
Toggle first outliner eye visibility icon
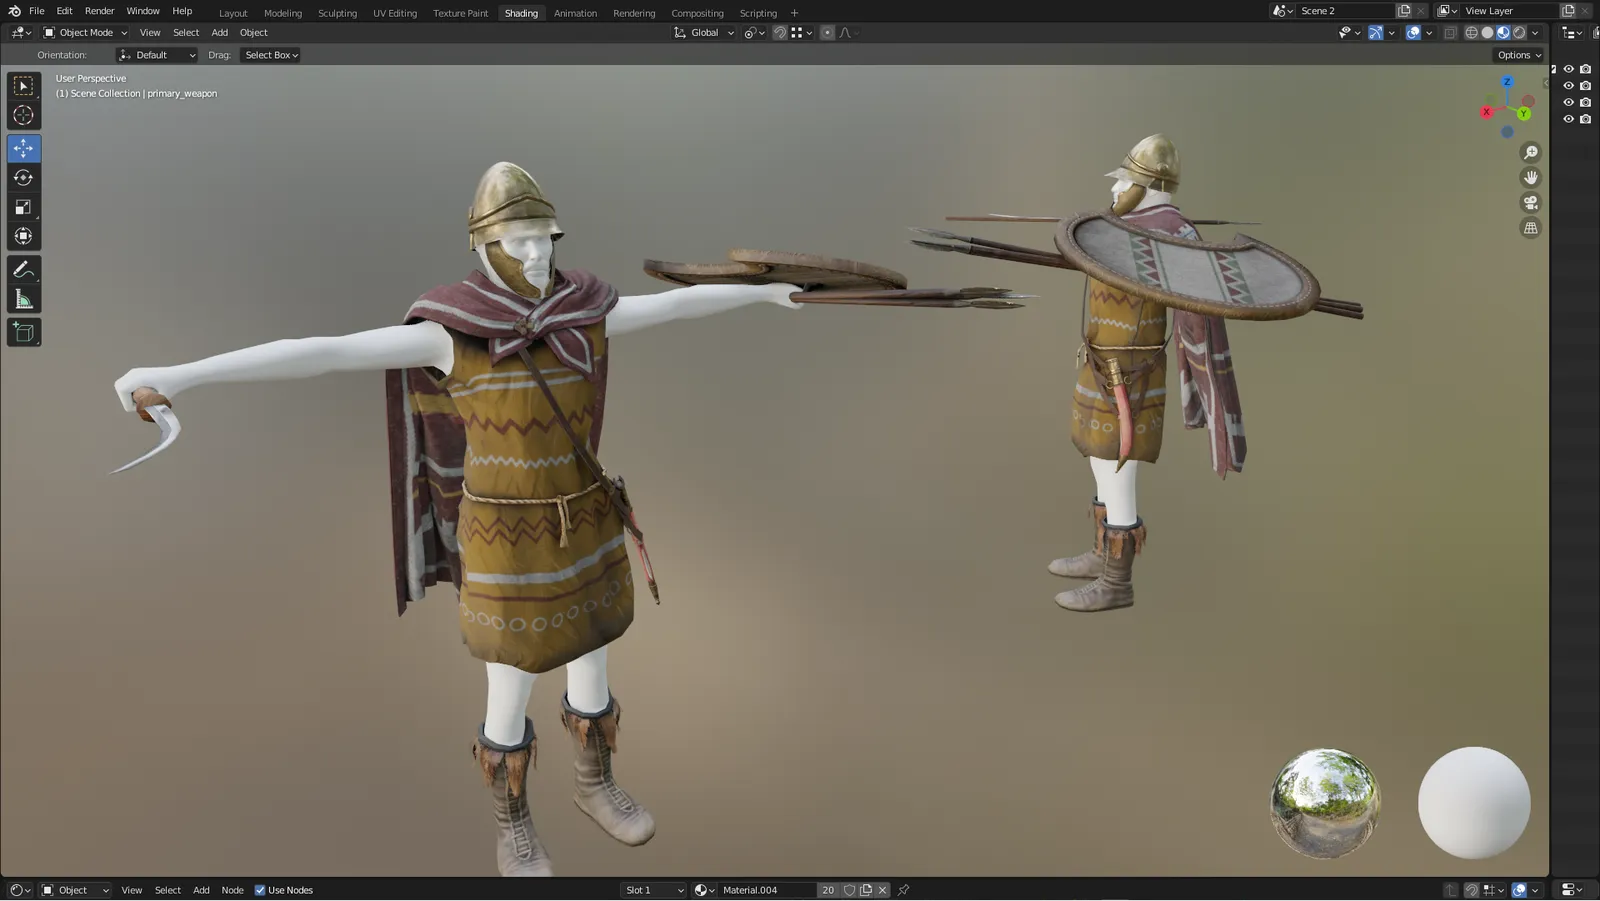click(x=1568, y=69)
